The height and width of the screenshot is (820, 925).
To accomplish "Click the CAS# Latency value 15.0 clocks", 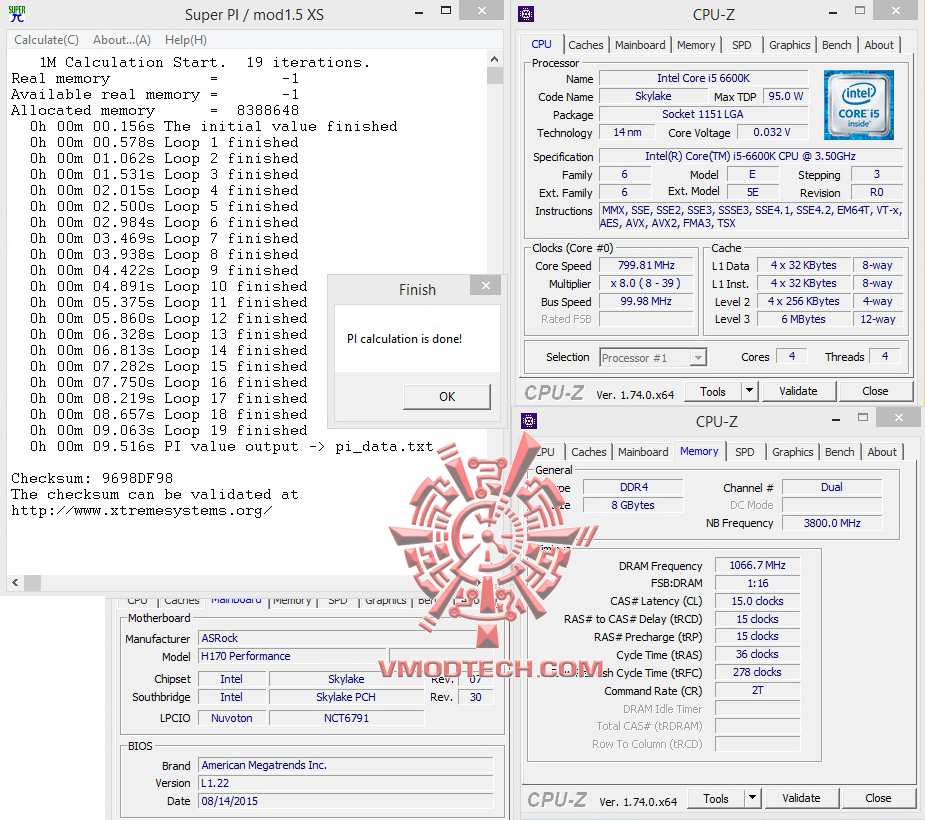I will click(x=757, y=601).
